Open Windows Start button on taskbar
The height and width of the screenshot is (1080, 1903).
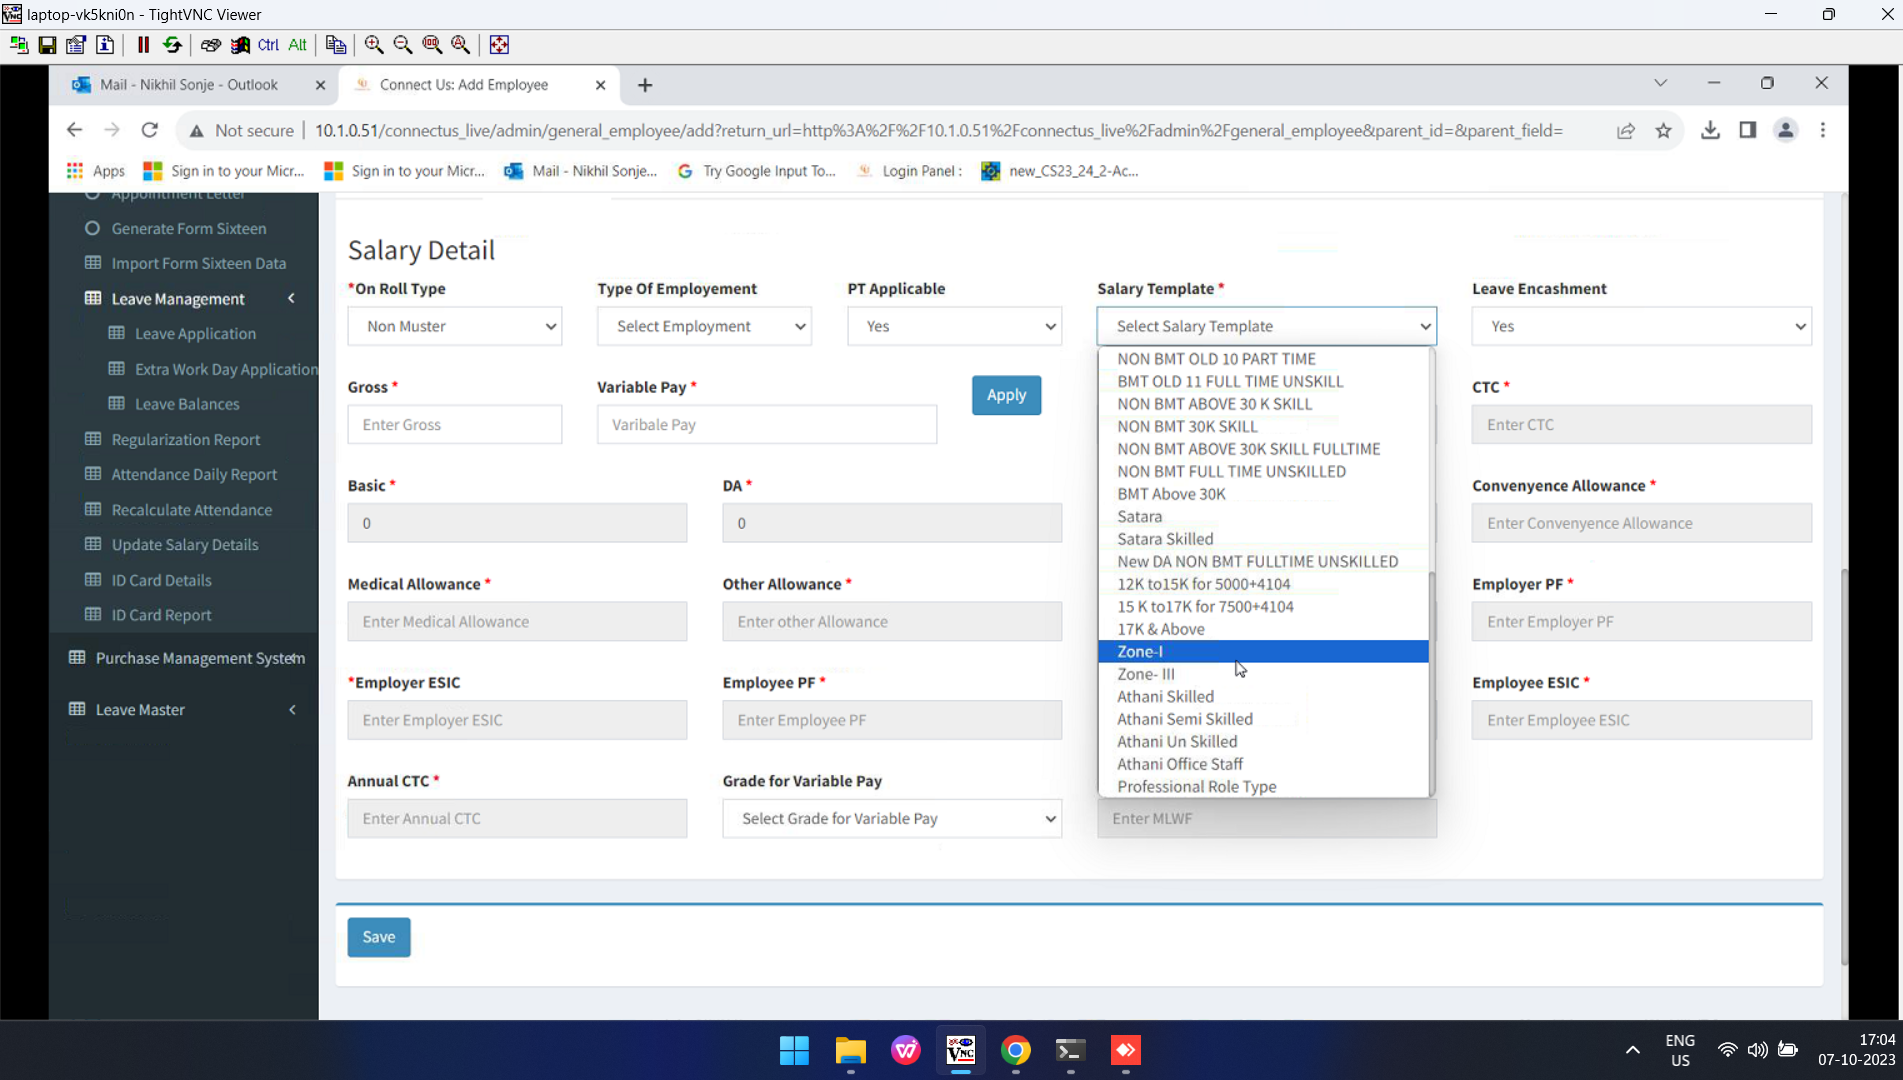click(x=794, y=1050)
